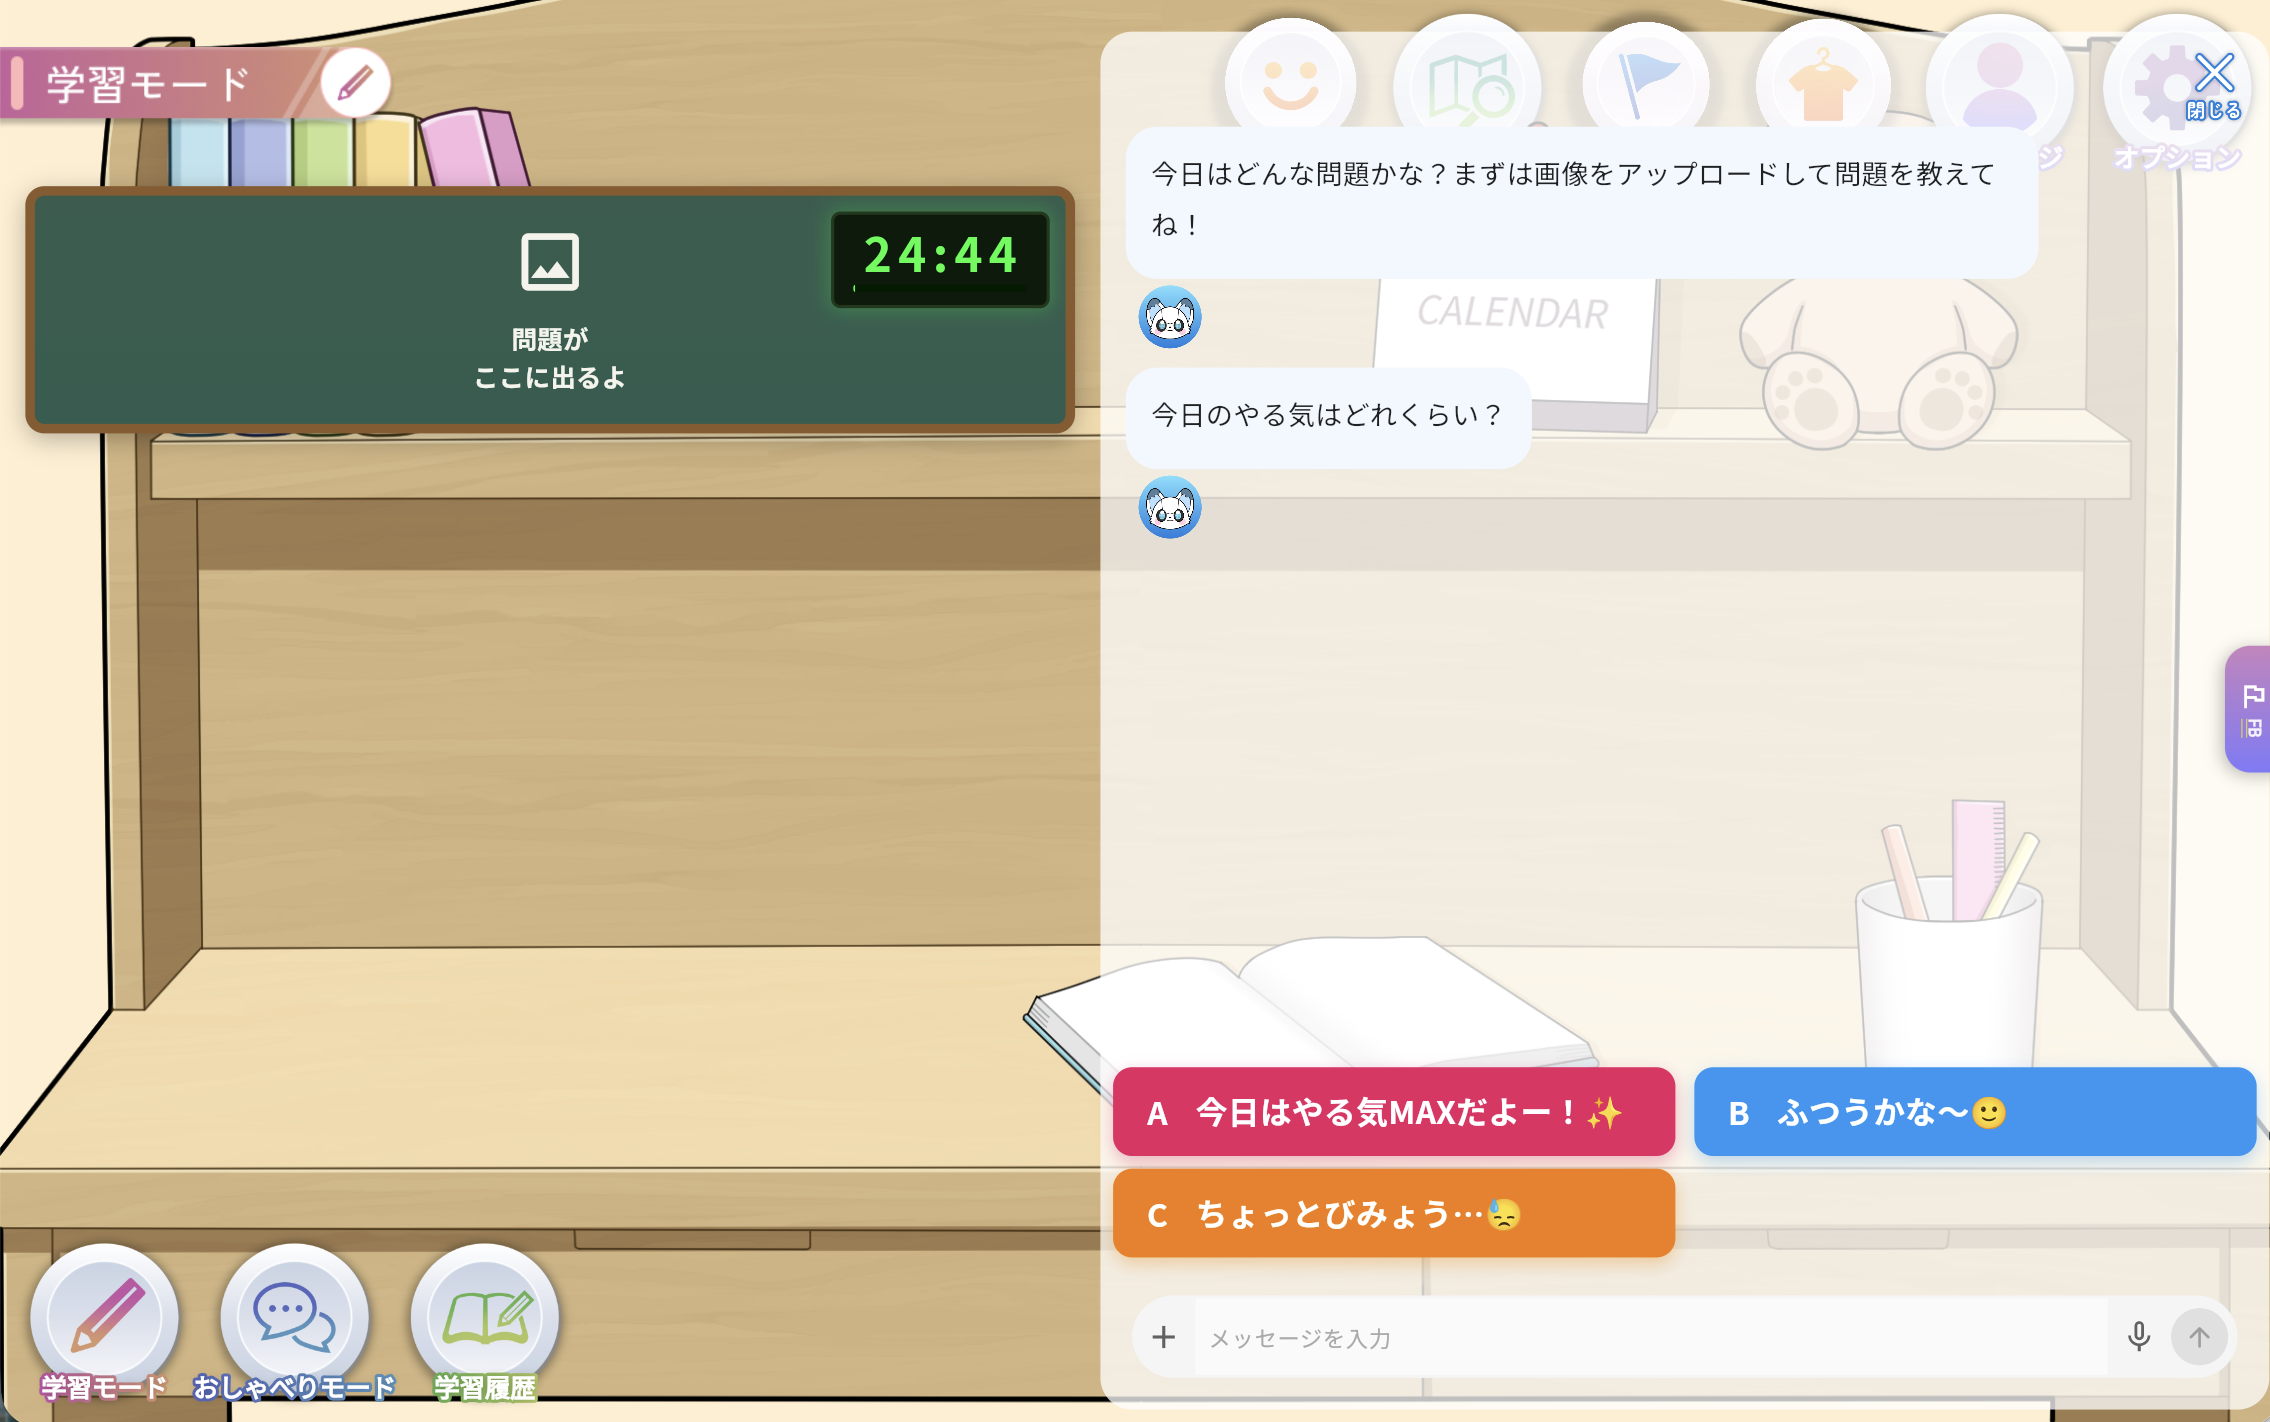Open the blue flag icon
The width and height of the screenshot is (2270, 1422).
point(1646,86)
